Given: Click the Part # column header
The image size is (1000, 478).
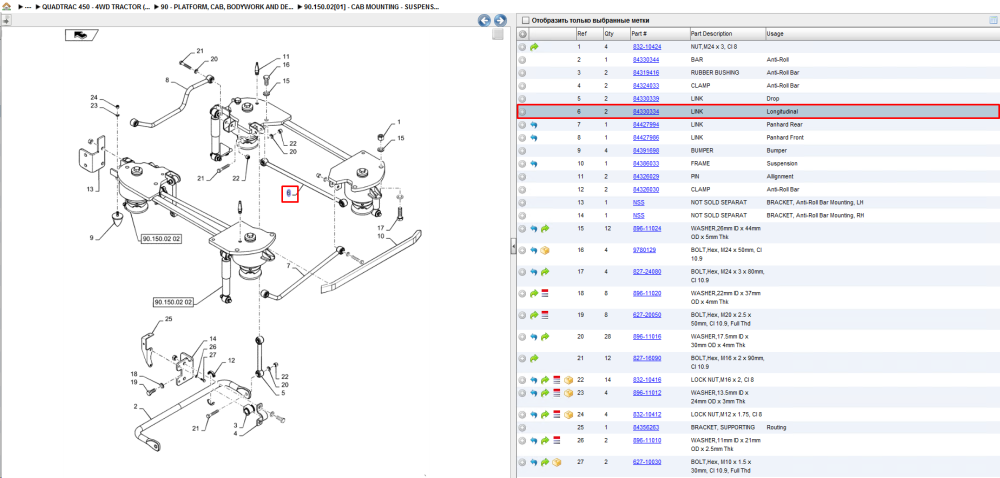Looking at the screenshot, I should (x=639, y=34).
